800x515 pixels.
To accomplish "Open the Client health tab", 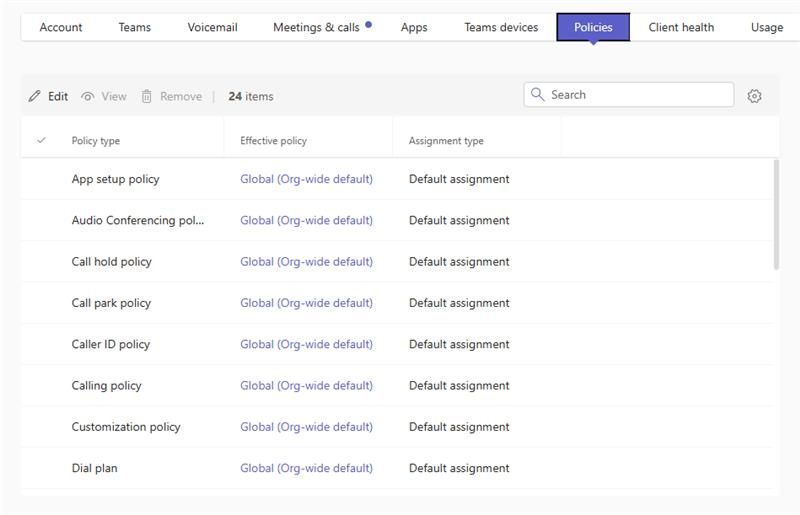I will (x=681, y=27).
